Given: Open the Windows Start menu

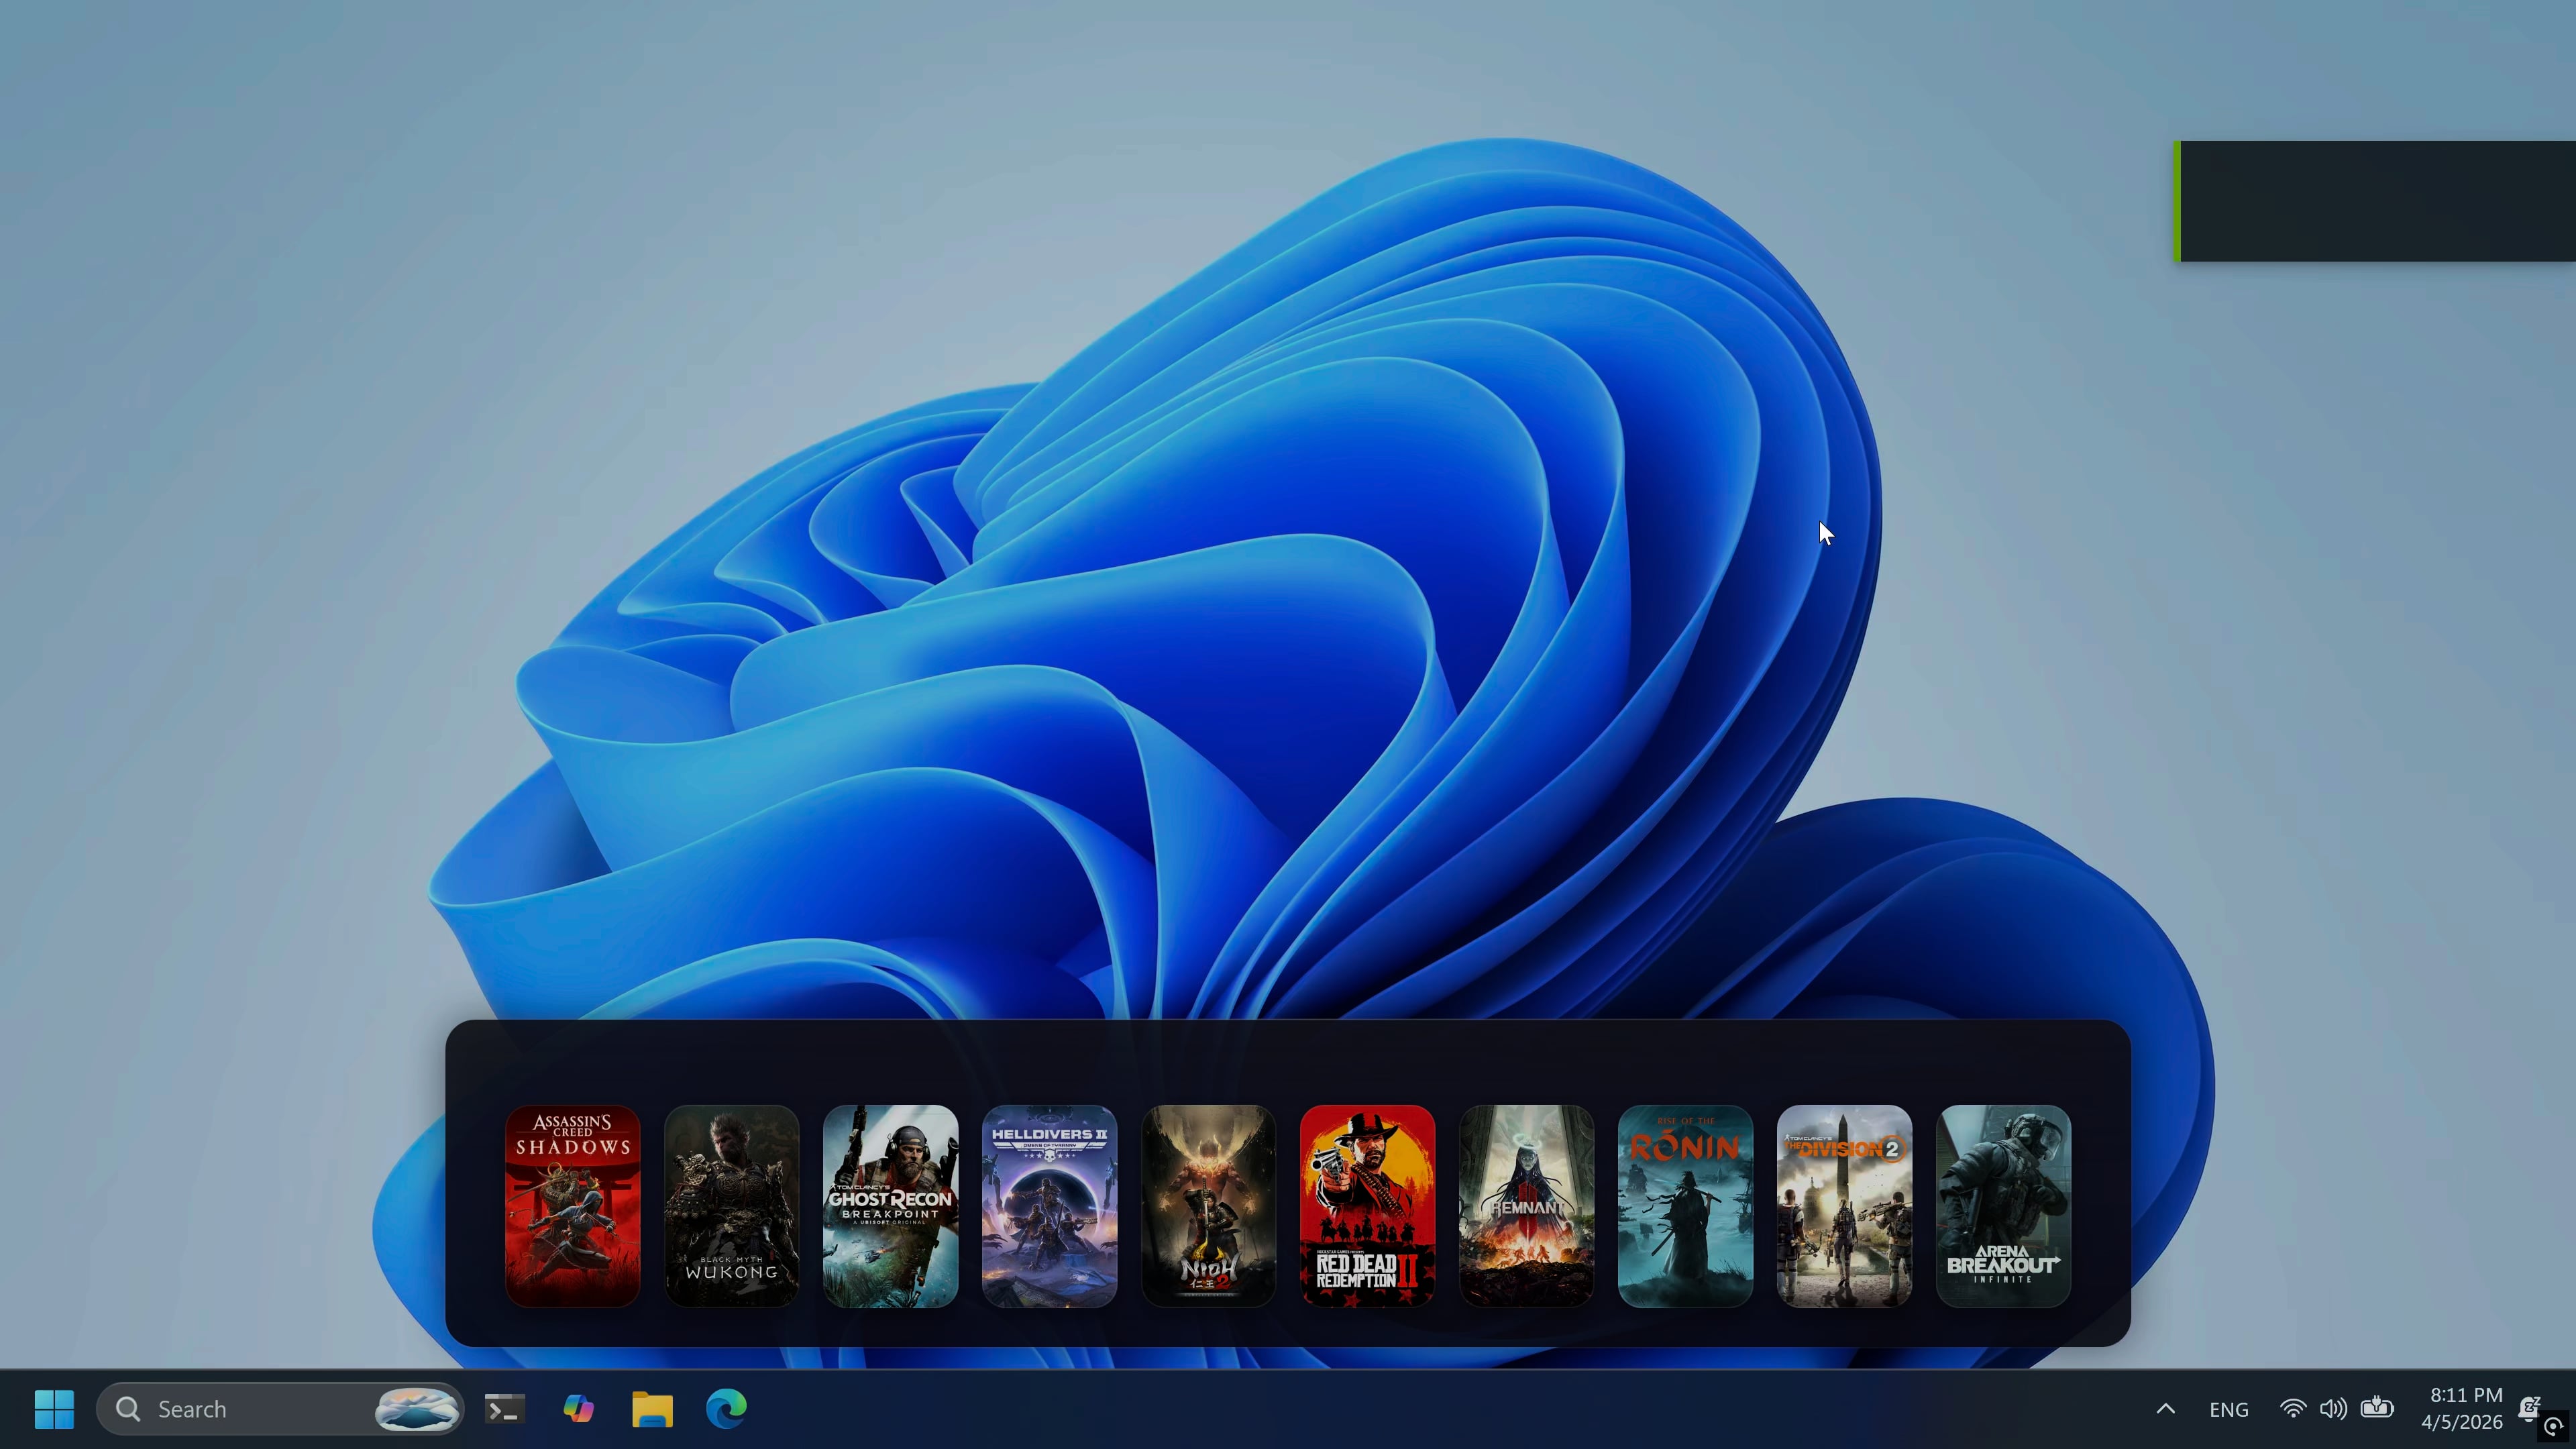Looking at the screenshot, I should pyautogui.click(x=54, y=1409).
